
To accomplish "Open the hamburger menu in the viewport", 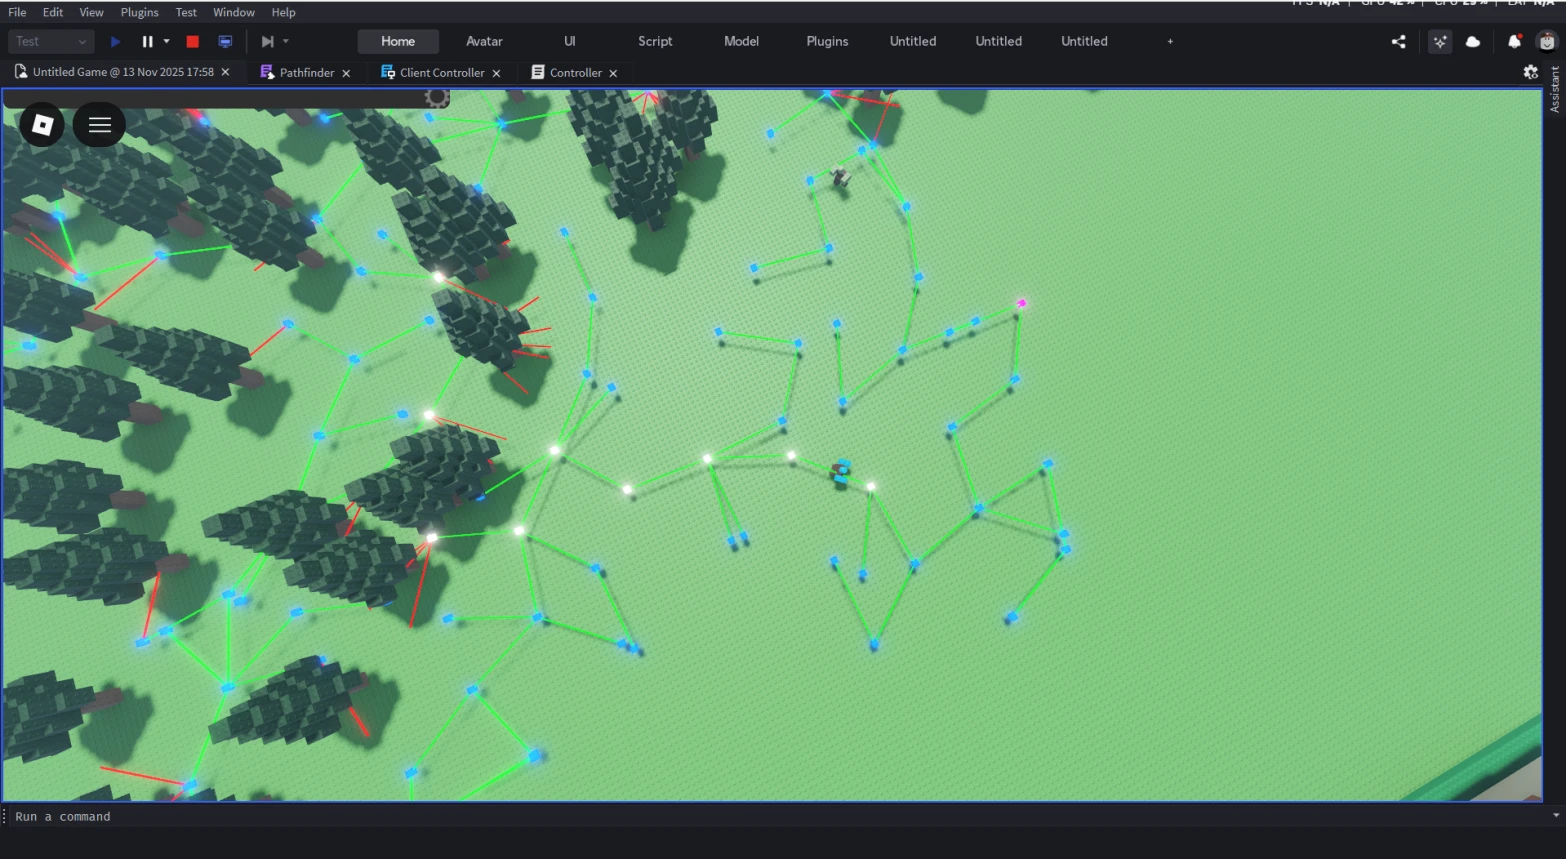I will point(99,125).
